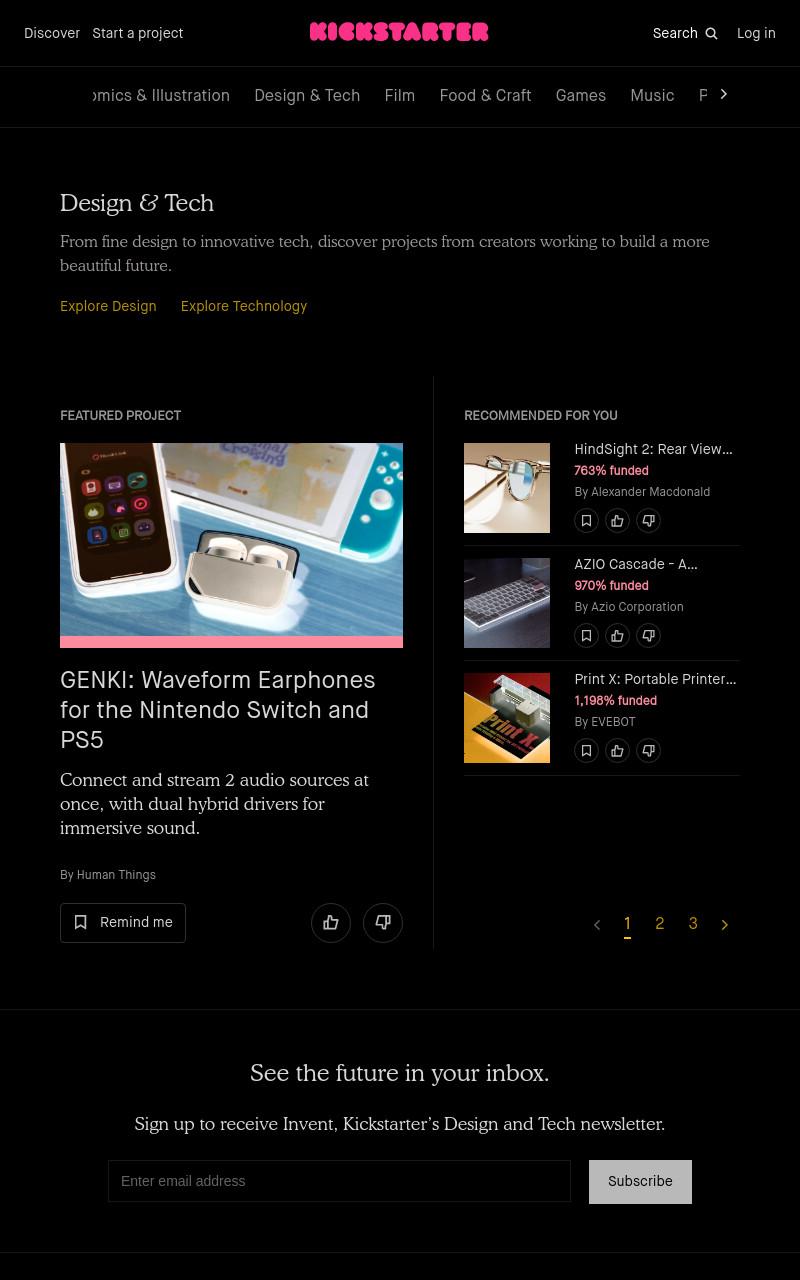Thumbs down the Print X project
This screenshot has height=1280, width=800.
pos(649,751)
